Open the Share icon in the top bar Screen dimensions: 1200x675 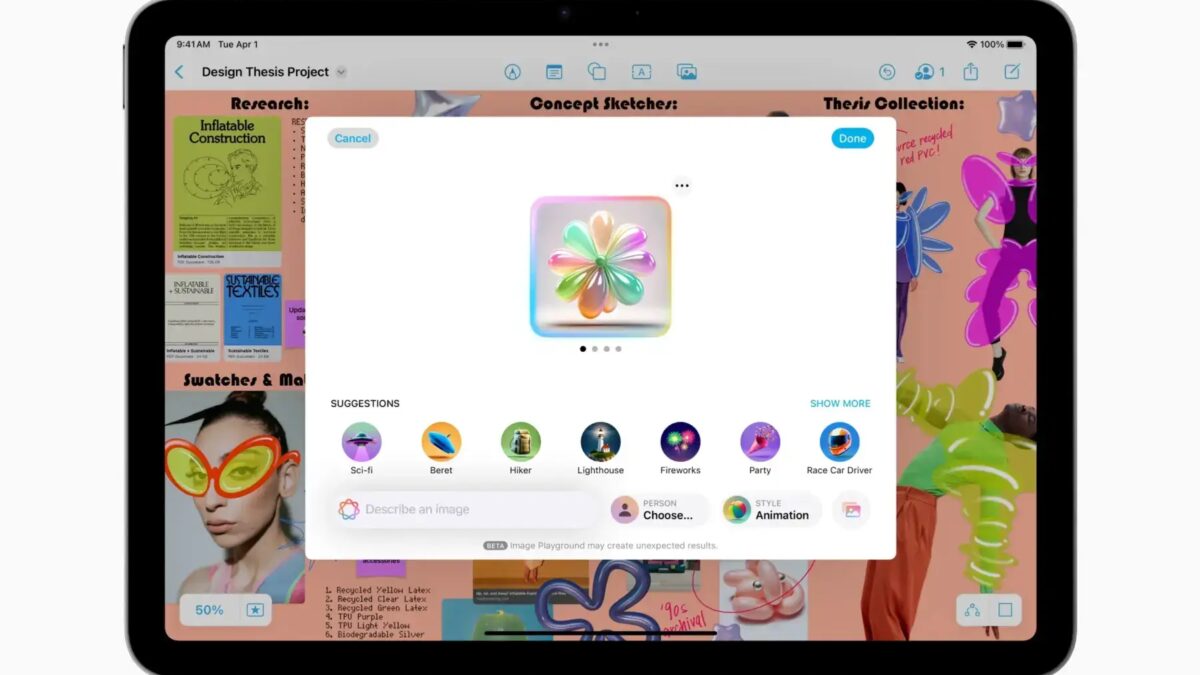(x=969, y=72)
